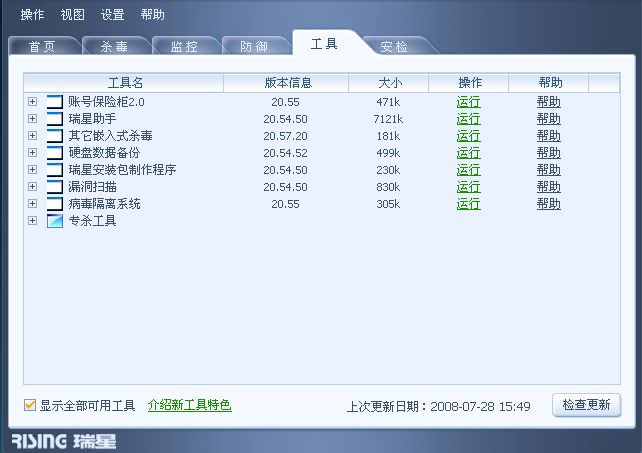Expand the 硬盘数据备份 row
This screenshot has height=453, width=642.
pyautogui.click(x=32, y=153)
